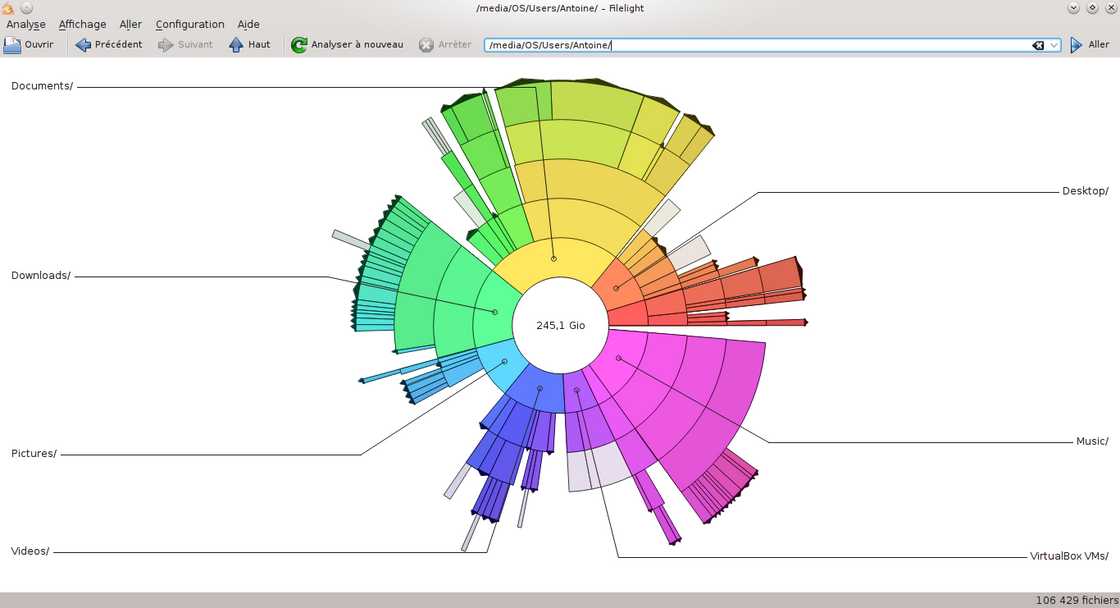
Task: Click inside the location path field
Action: pos(750,45)
